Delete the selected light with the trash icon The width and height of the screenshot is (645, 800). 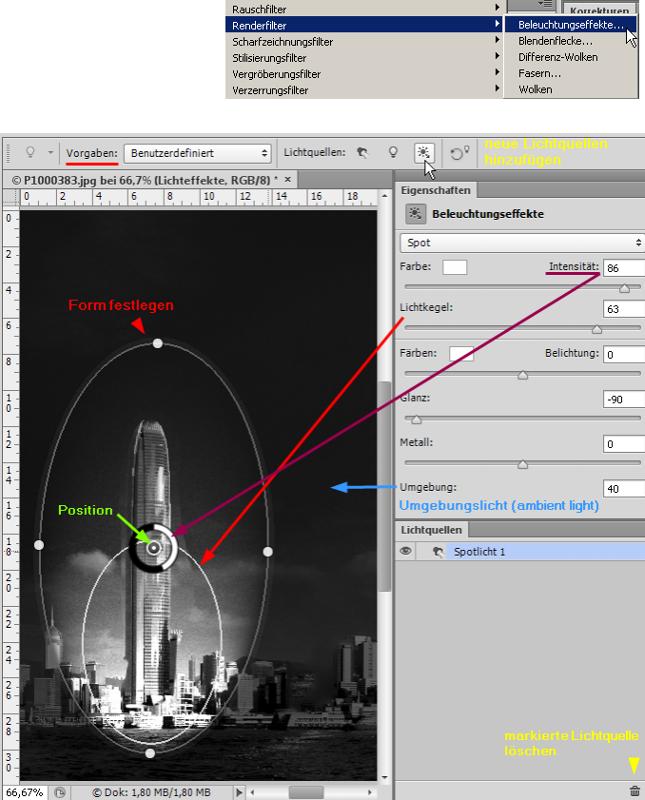tap(634, 790)
